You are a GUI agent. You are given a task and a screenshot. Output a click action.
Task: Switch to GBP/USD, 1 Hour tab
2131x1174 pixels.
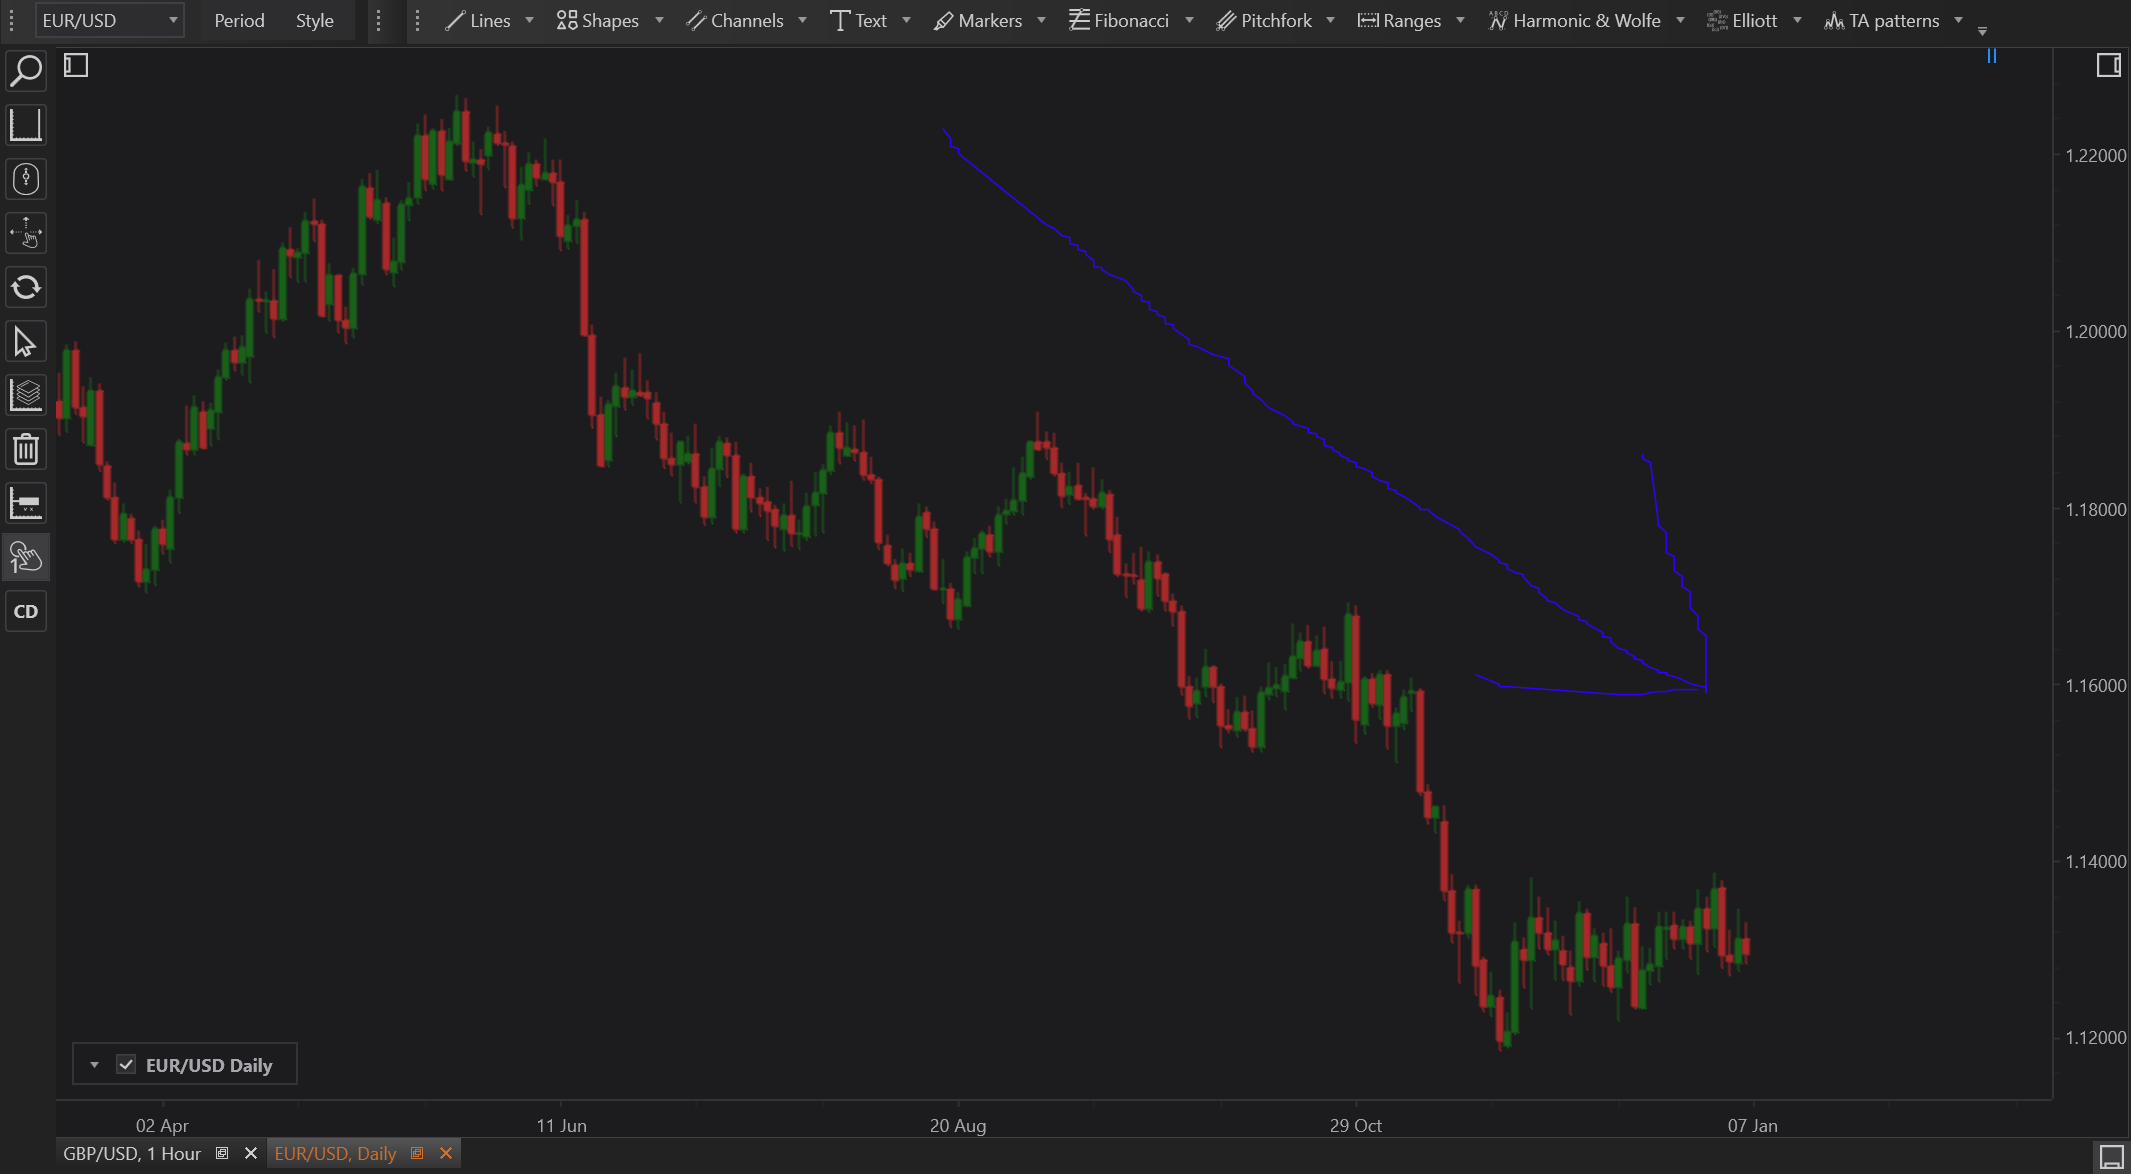[132, 1153]
